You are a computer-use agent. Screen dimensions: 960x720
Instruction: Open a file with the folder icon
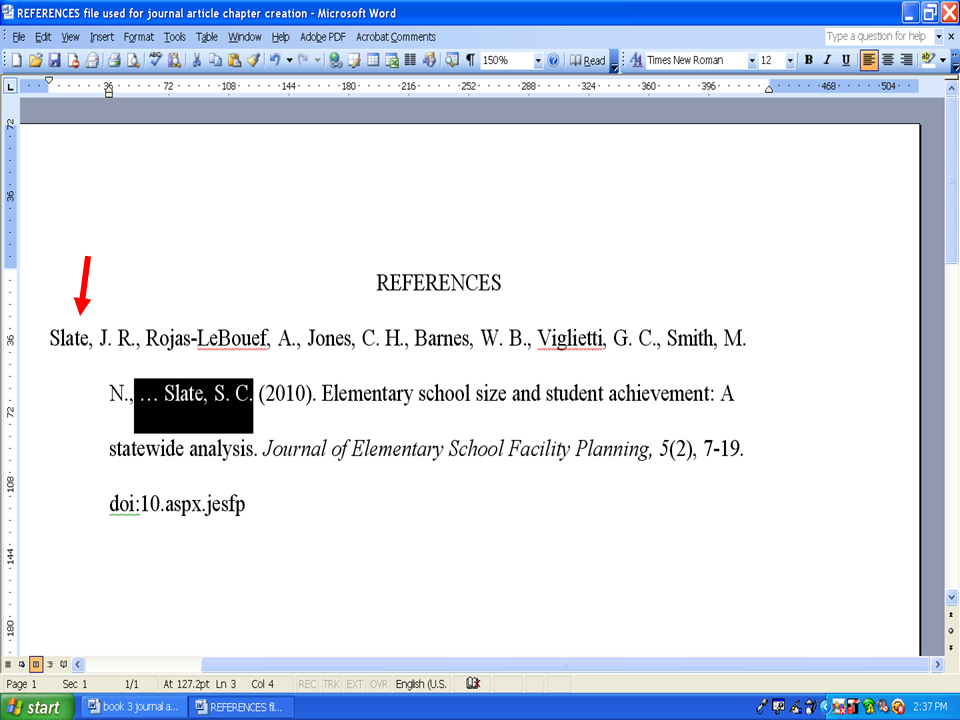36,60
